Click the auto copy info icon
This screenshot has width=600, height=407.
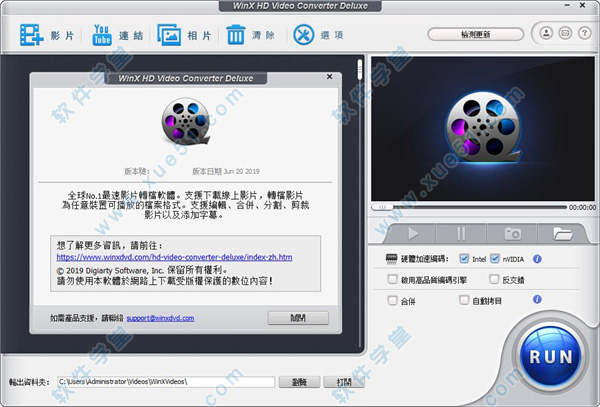(x=537, y=299)
